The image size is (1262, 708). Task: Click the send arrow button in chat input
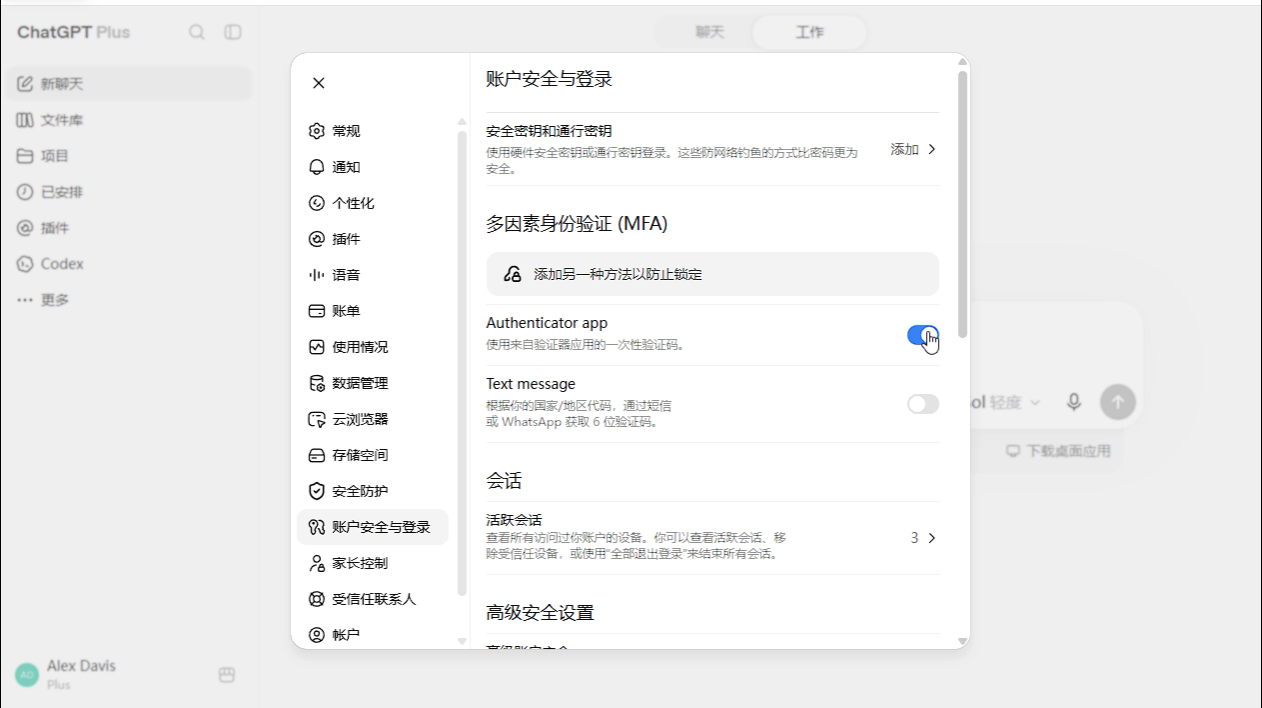point(1118,402)
